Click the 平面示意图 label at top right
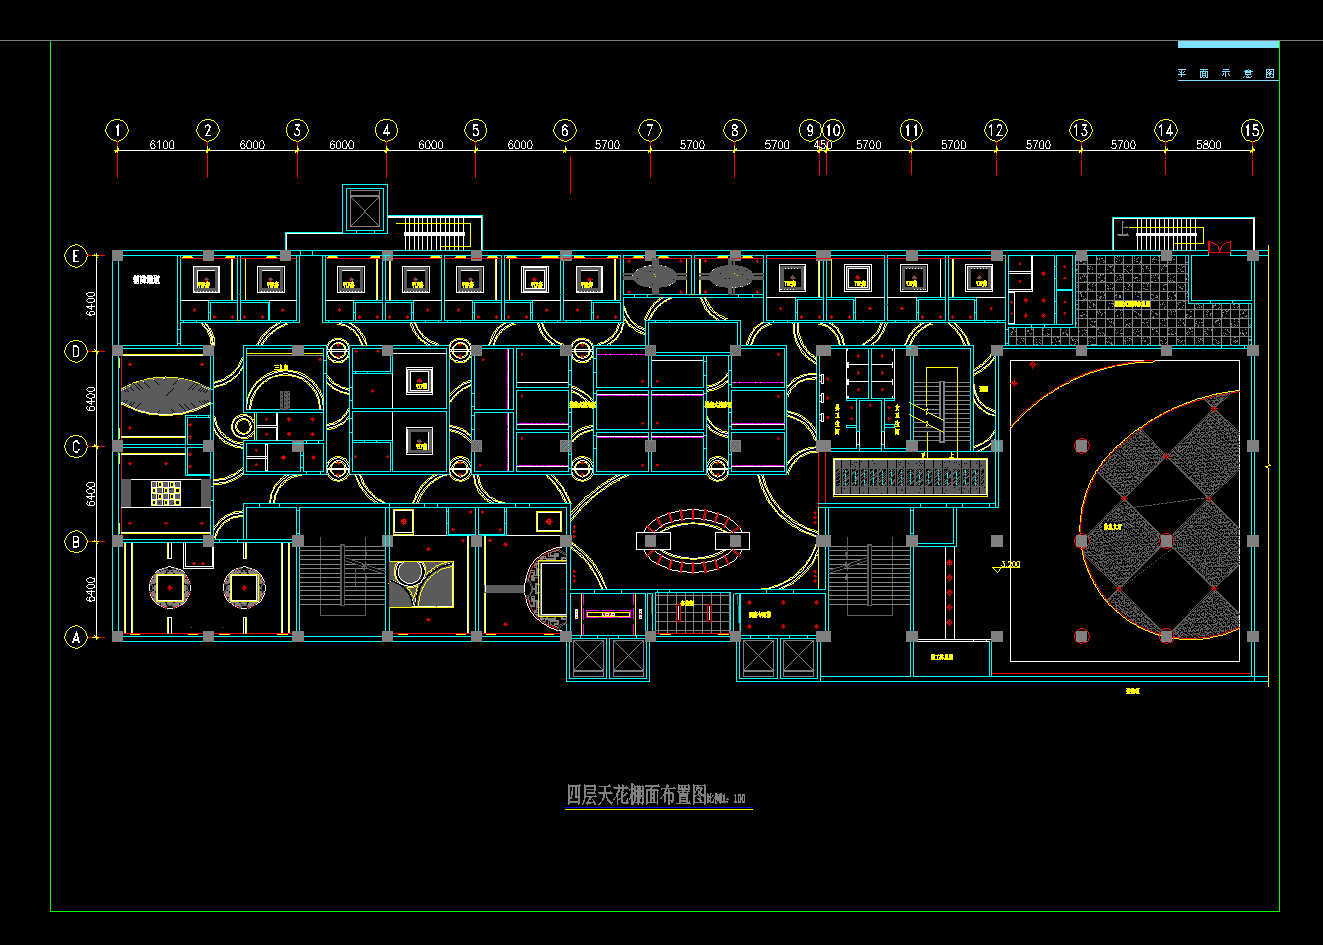This screenshot has width=1323, height=945. (x=1227, y=74)
